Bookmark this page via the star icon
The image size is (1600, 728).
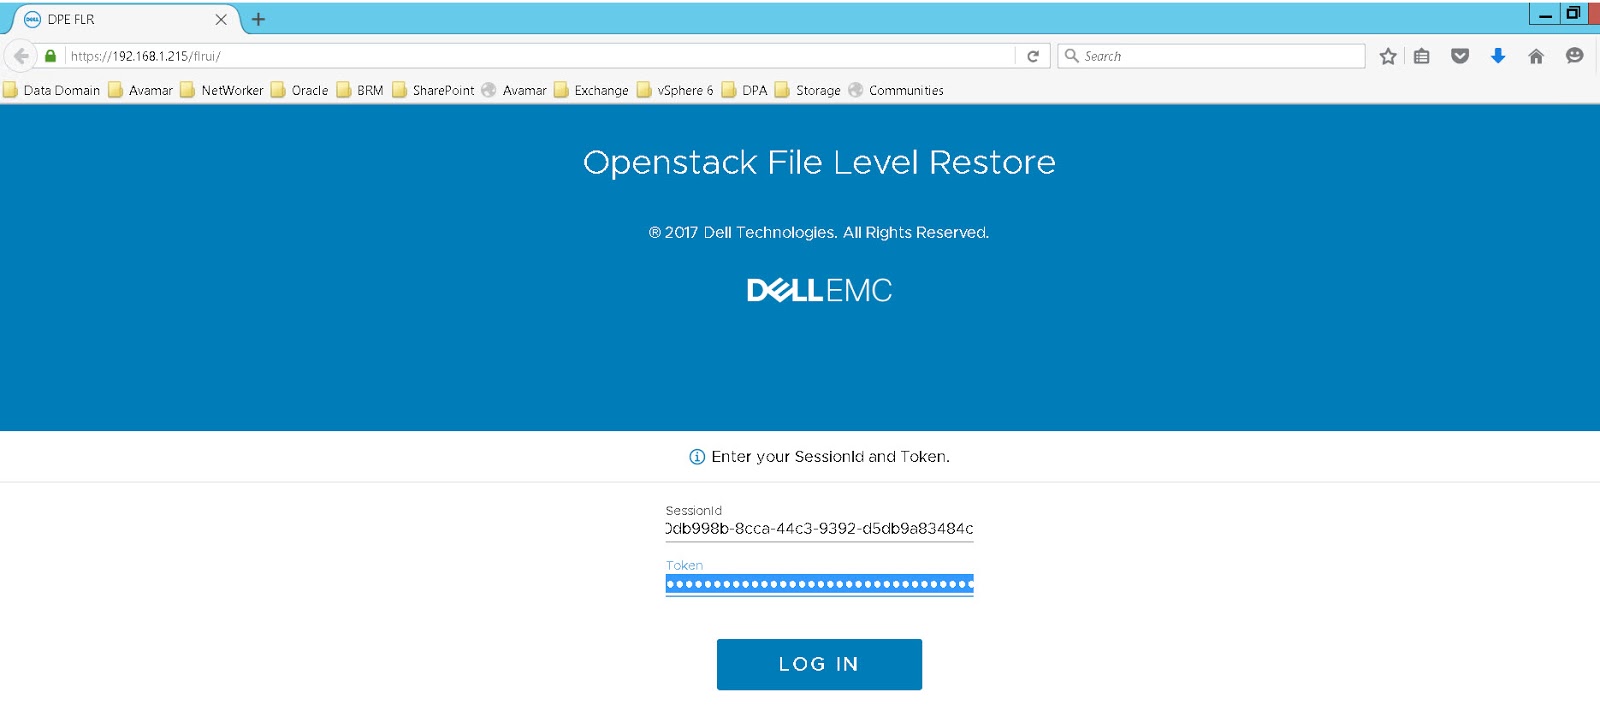tap(1389, 56)
